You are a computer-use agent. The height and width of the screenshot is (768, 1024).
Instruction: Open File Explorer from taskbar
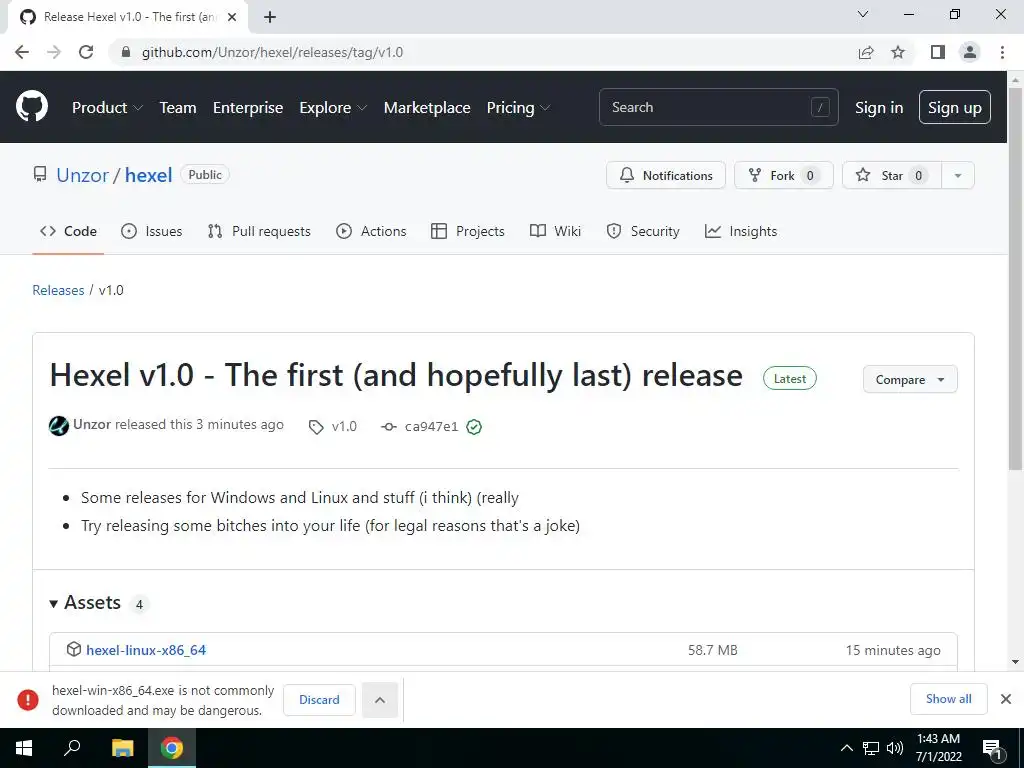point(122,748)
